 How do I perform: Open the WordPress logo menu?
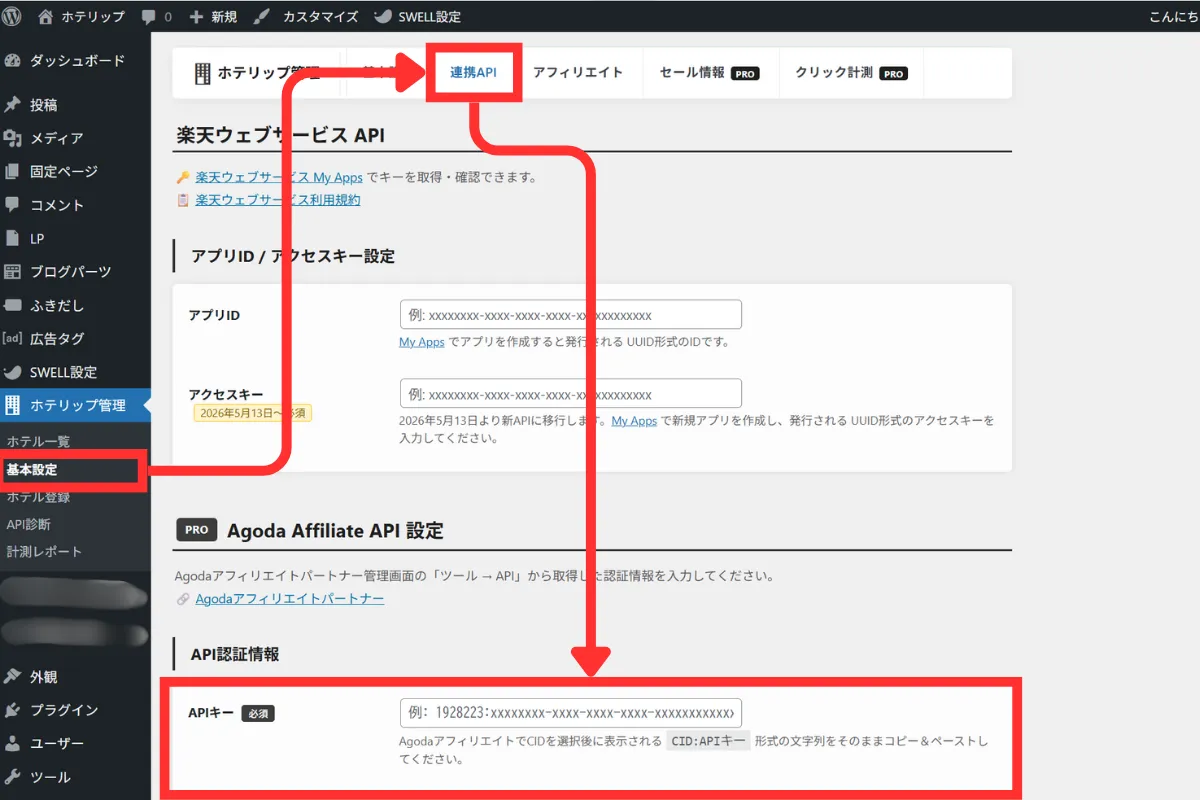[13, 16]
